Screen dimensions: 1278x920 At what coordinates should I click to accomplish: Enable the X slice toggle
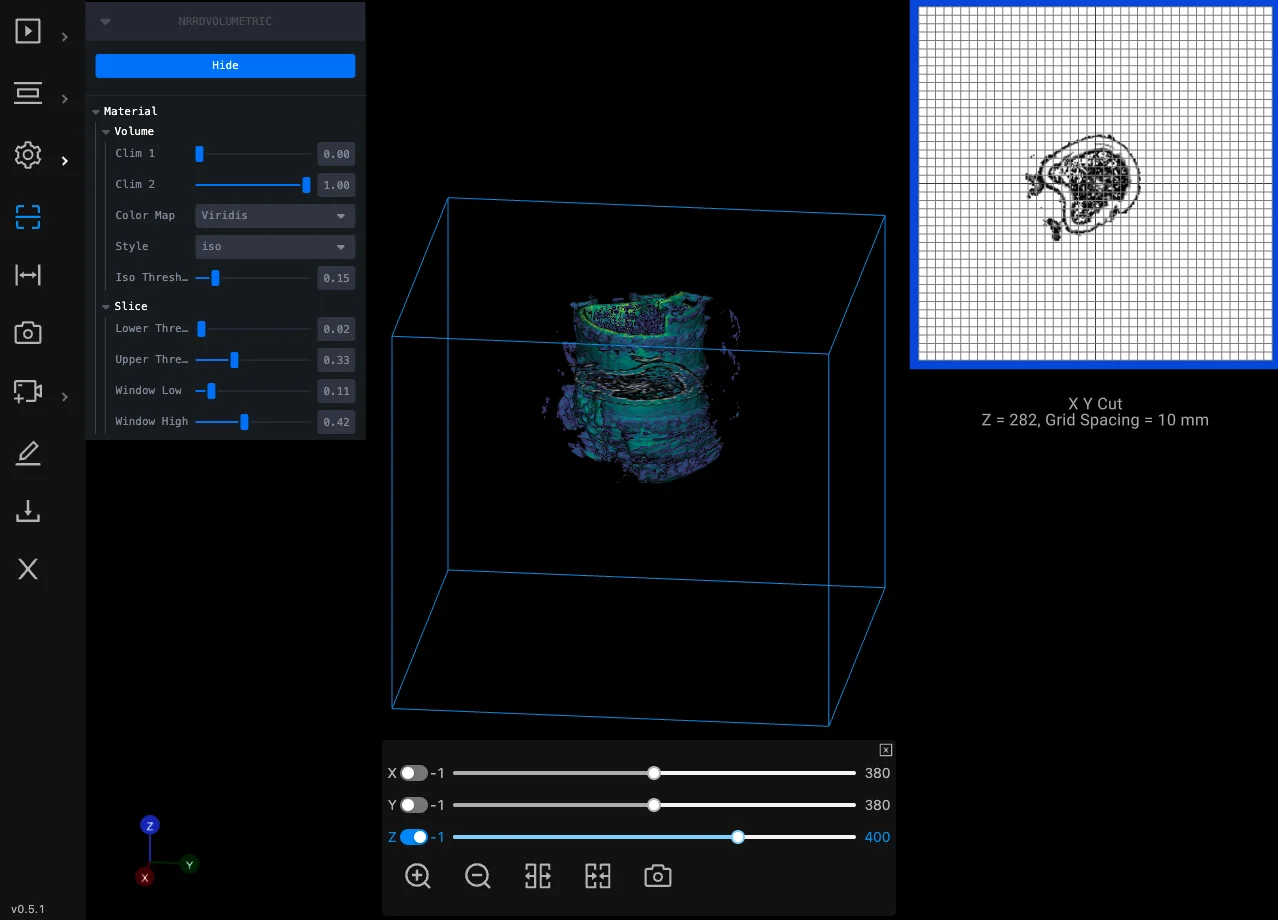414,773
